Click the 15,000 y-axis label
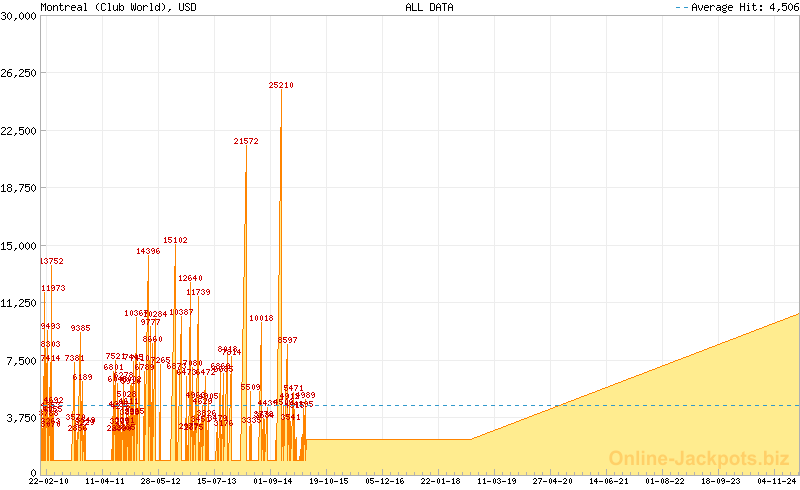 (18, 246)
